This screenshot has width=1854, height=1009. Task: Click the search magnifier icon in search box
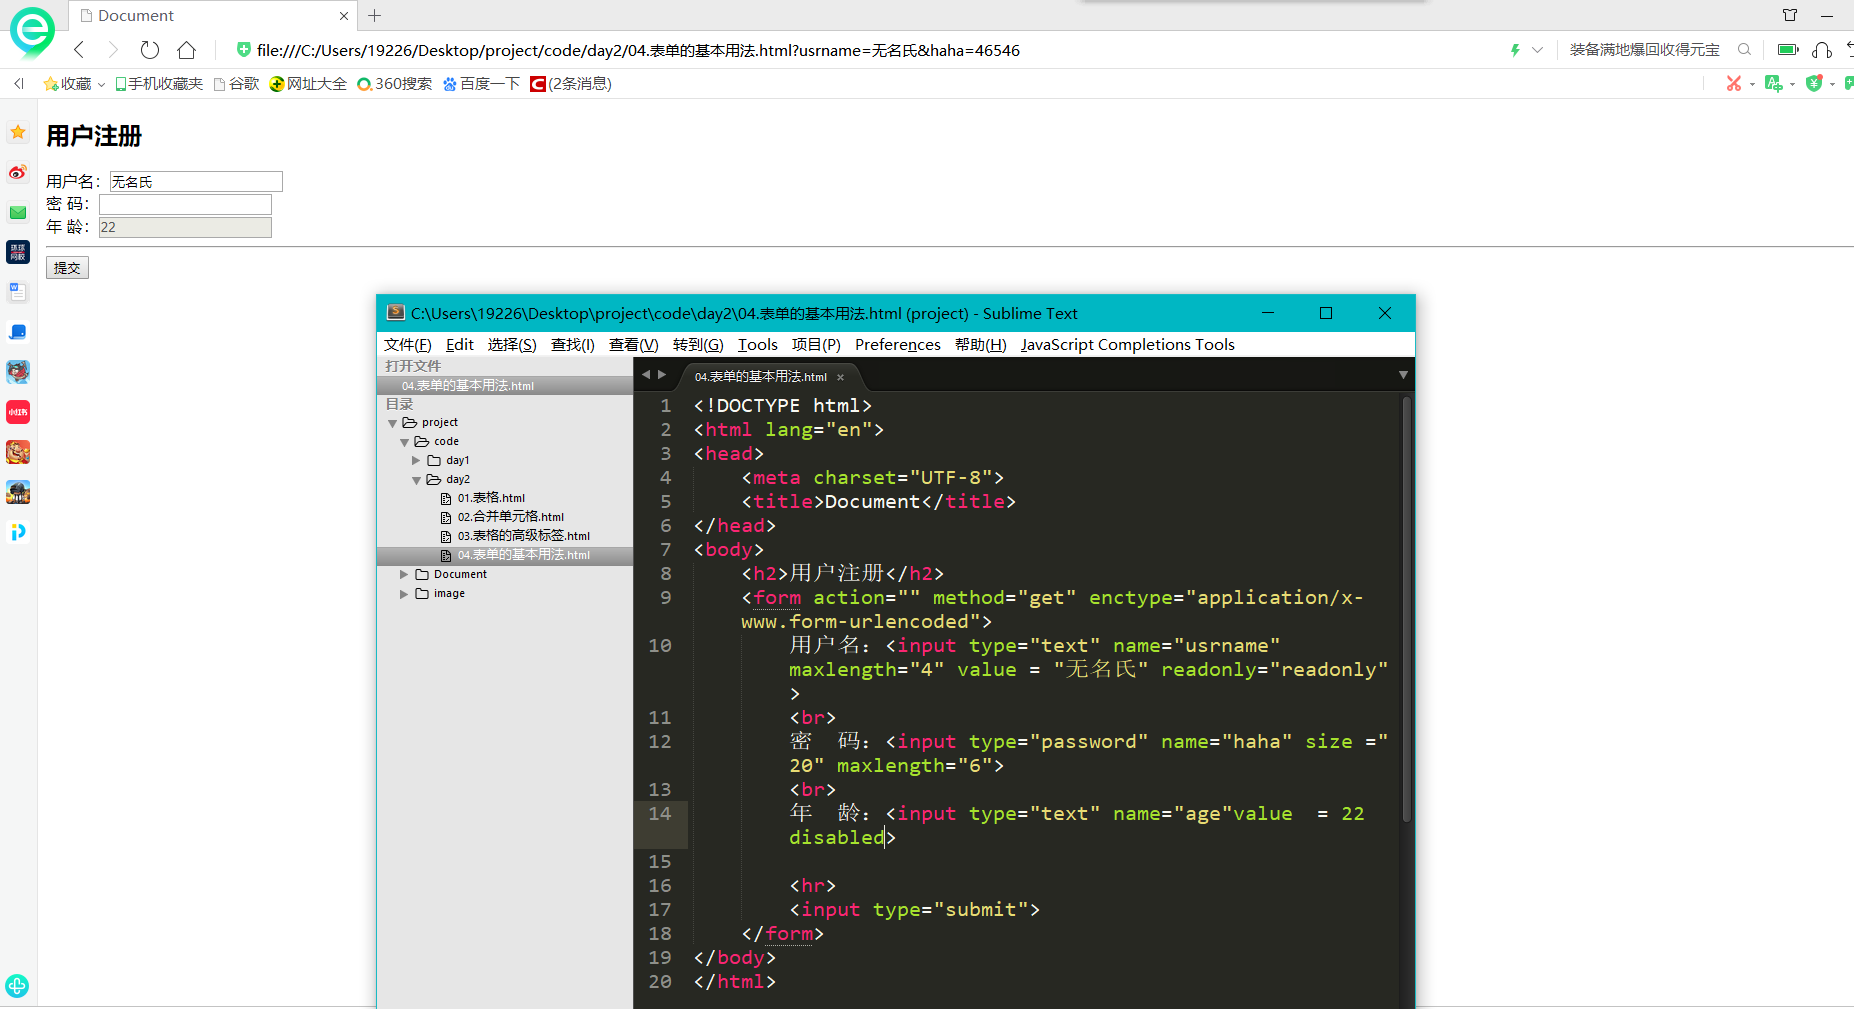[1744, 50]
